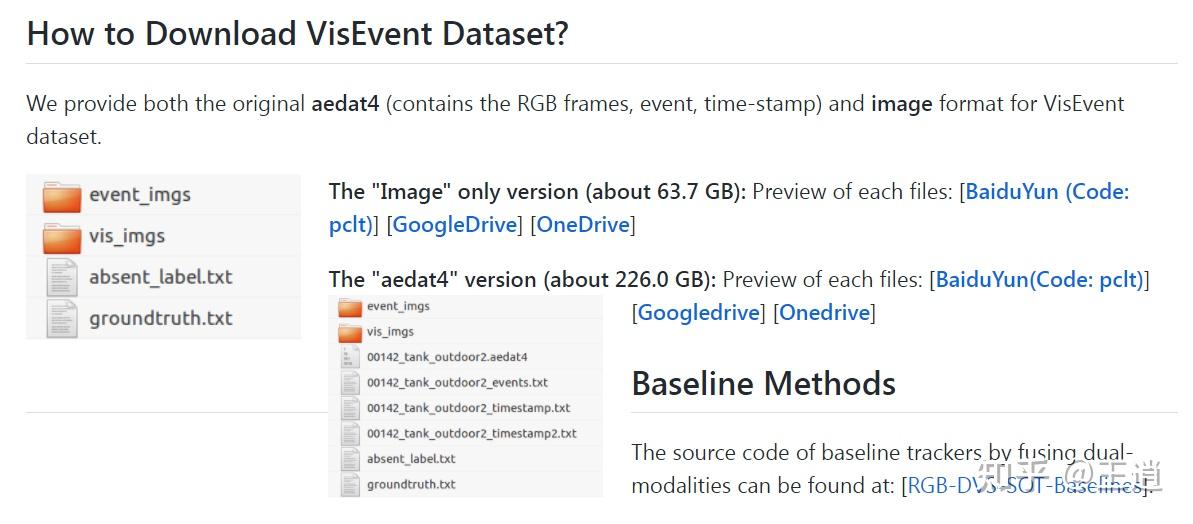Open BaiduYun link for aedat4 version

[1039, 280]
